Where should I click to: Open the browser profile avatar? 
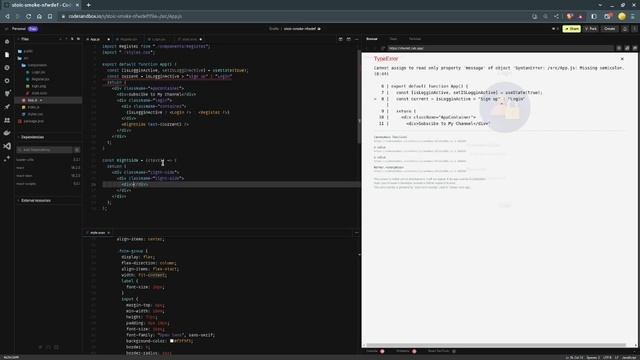point(622,16)
